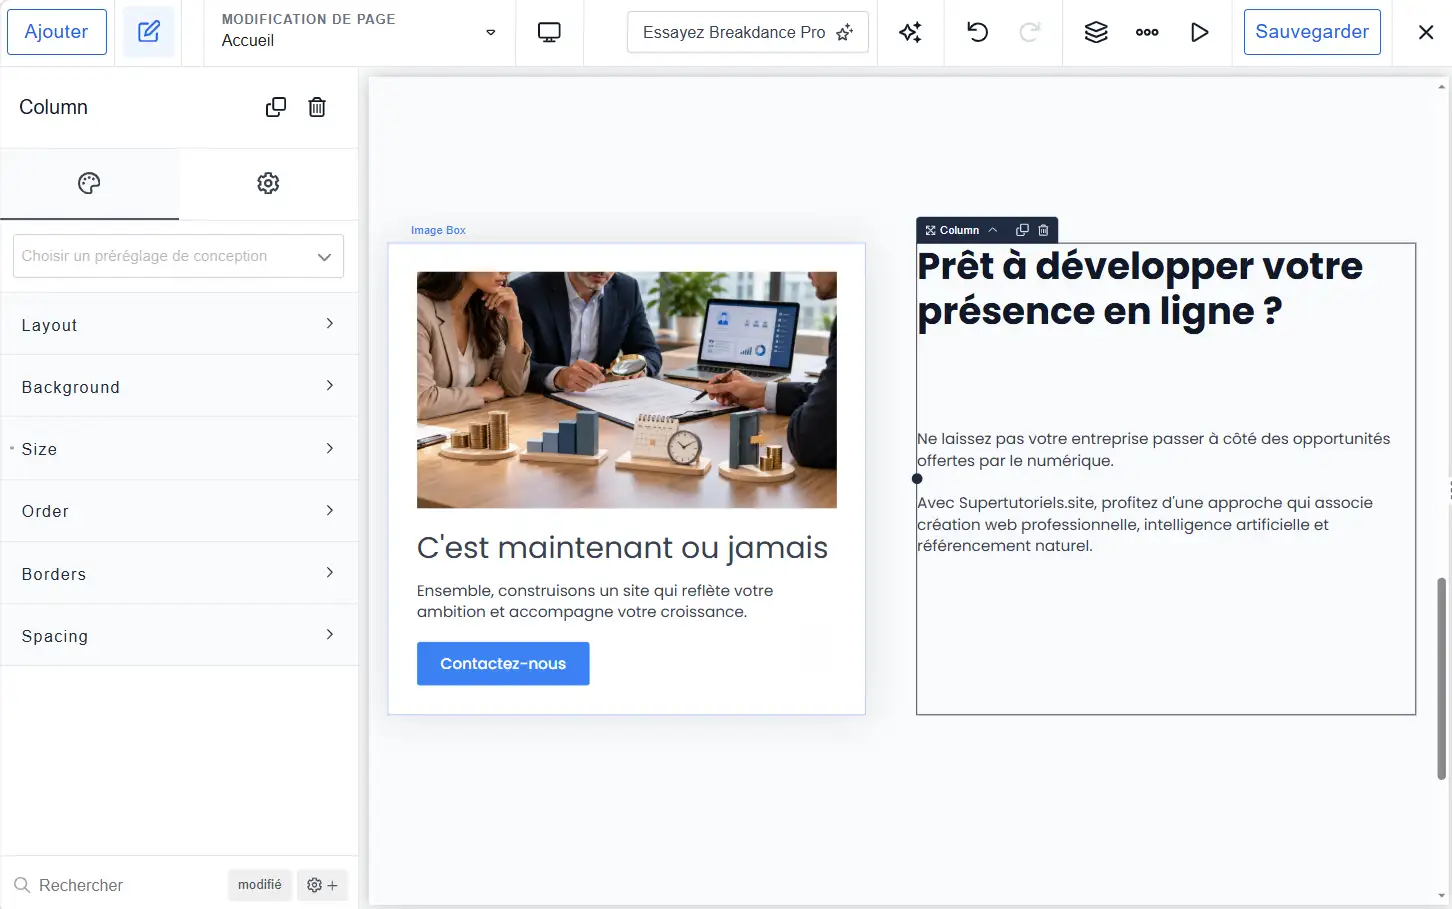Open the gear-plus options near search
The height and width of the screenshot is (909, 1452).
point(322,885)
